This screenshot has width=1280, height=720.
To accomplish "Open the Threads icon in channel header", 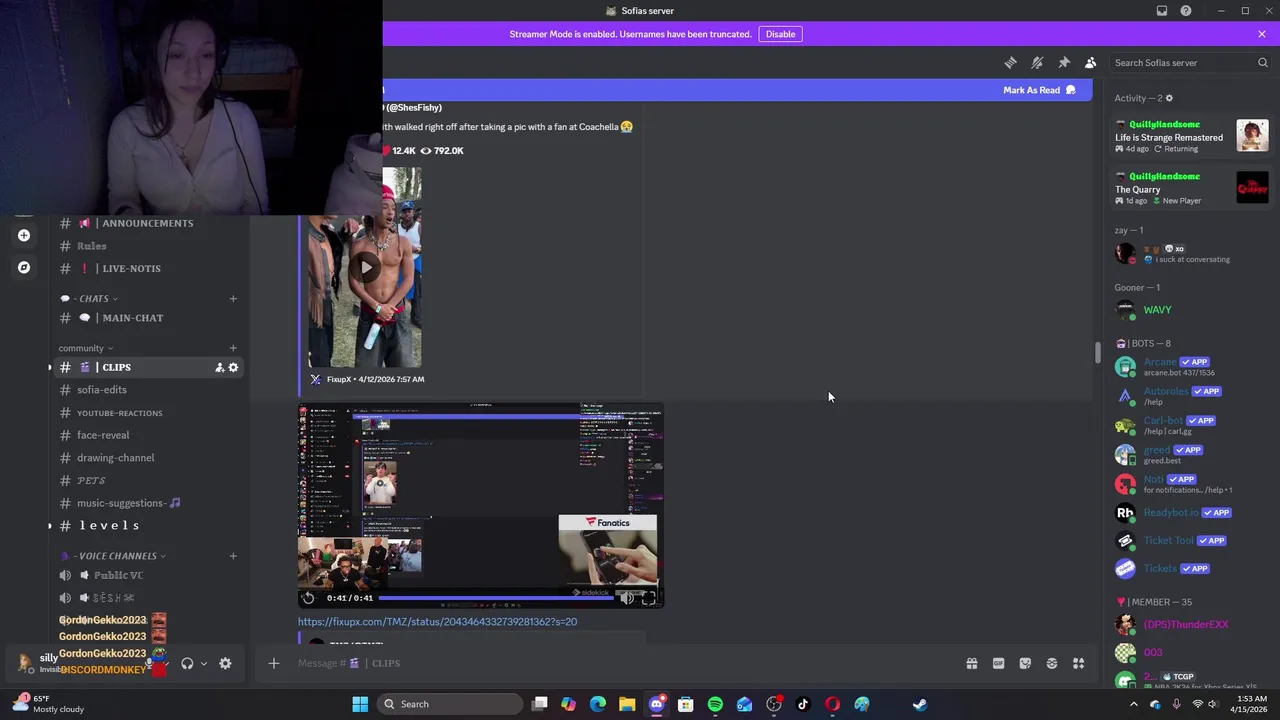I will click(1010, 62).
